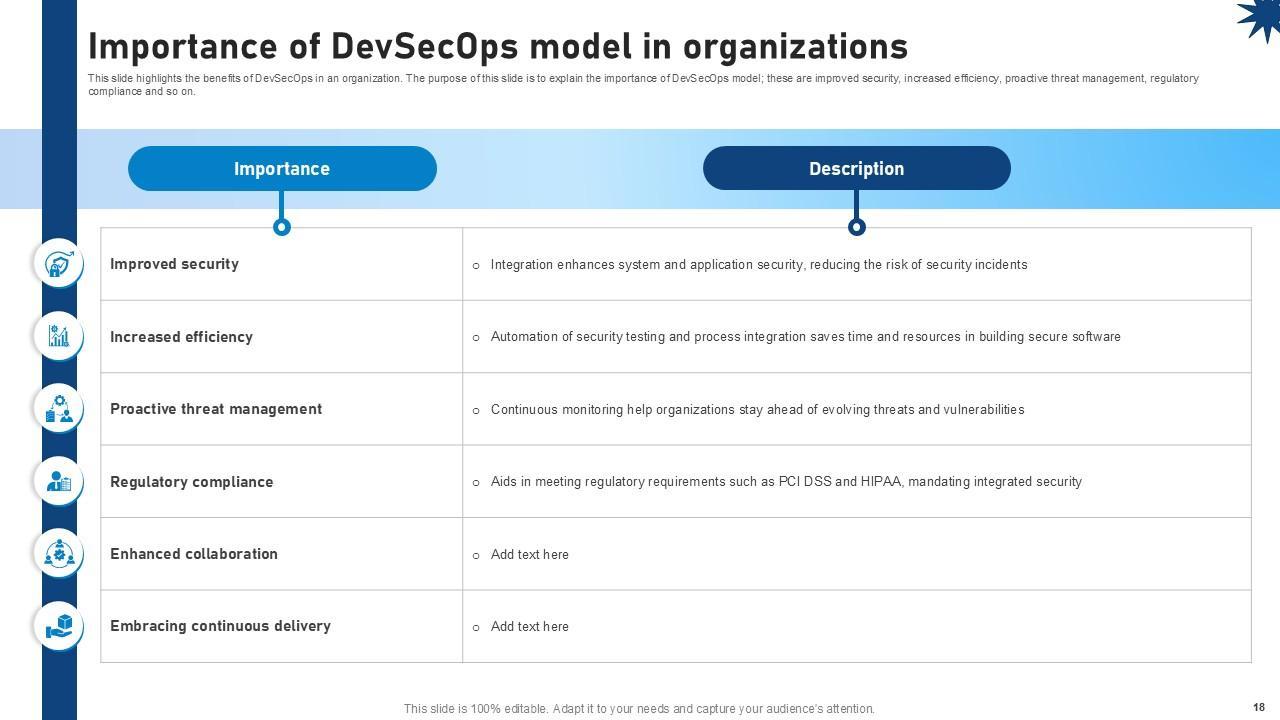This screenshot has width=1280, height=720.
Task: Select the 'Increased efficiency' cell
Action: pyautogui.click(x=281, y=337)
